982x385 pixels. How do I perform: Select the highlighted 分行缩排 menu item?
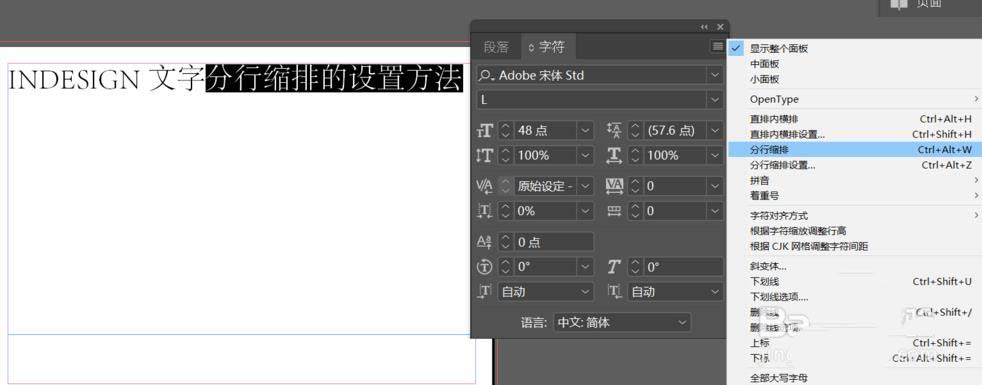click(x=855, y=150)
